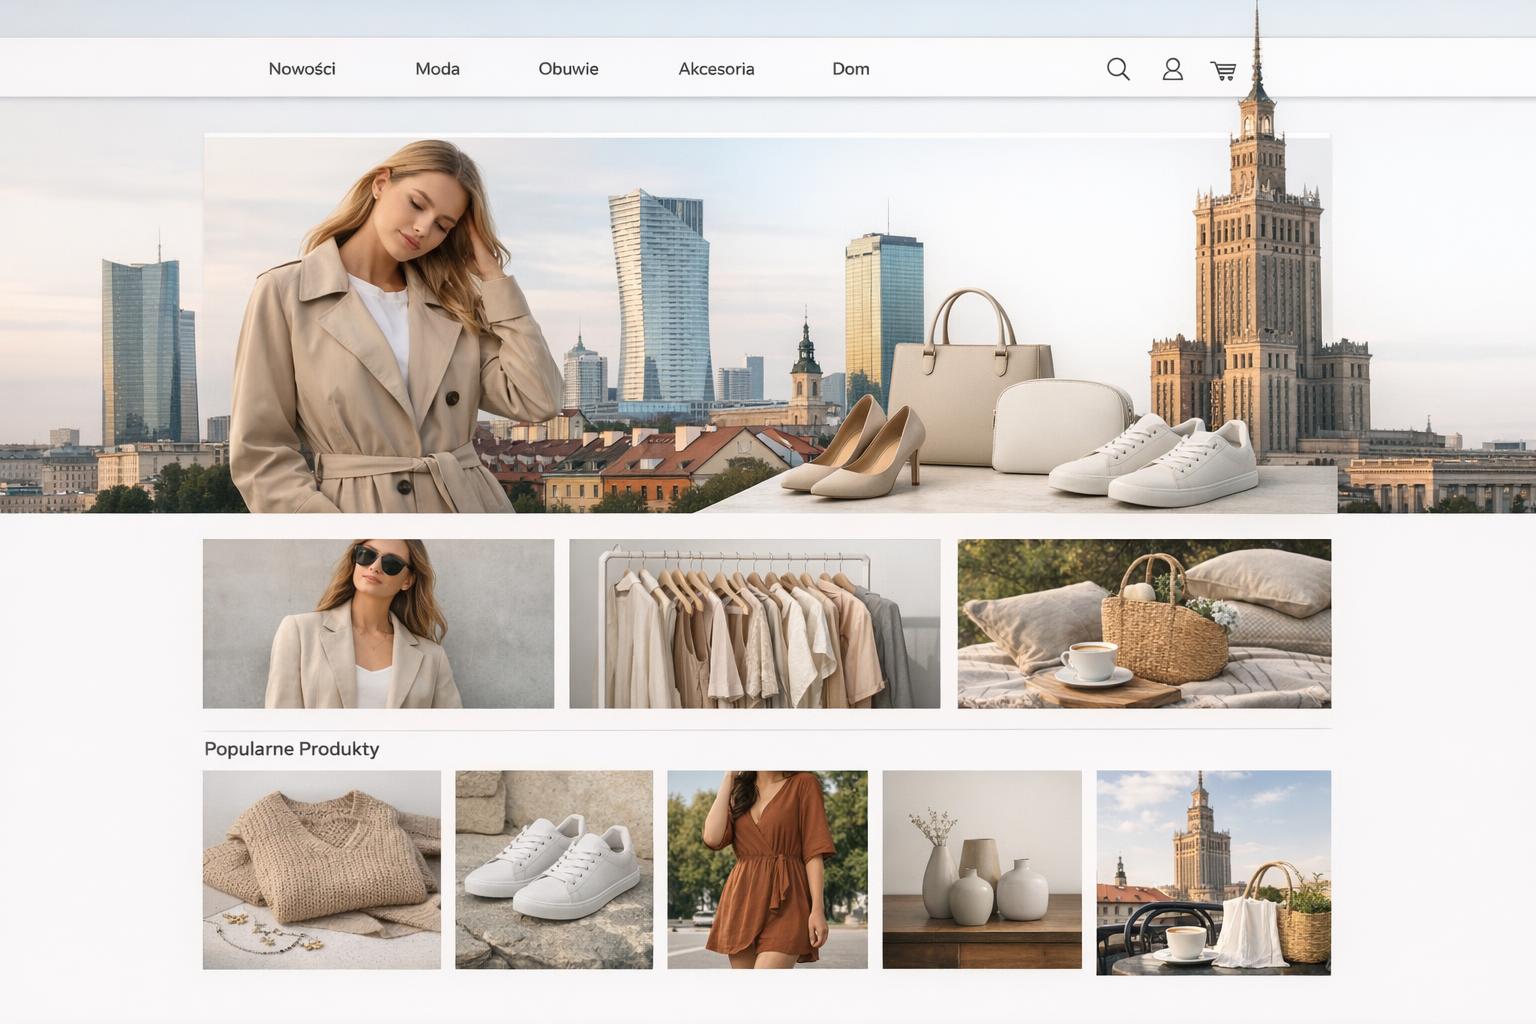
Task: Open the search magnifier icon
Action: click(x=1118, y=69)
